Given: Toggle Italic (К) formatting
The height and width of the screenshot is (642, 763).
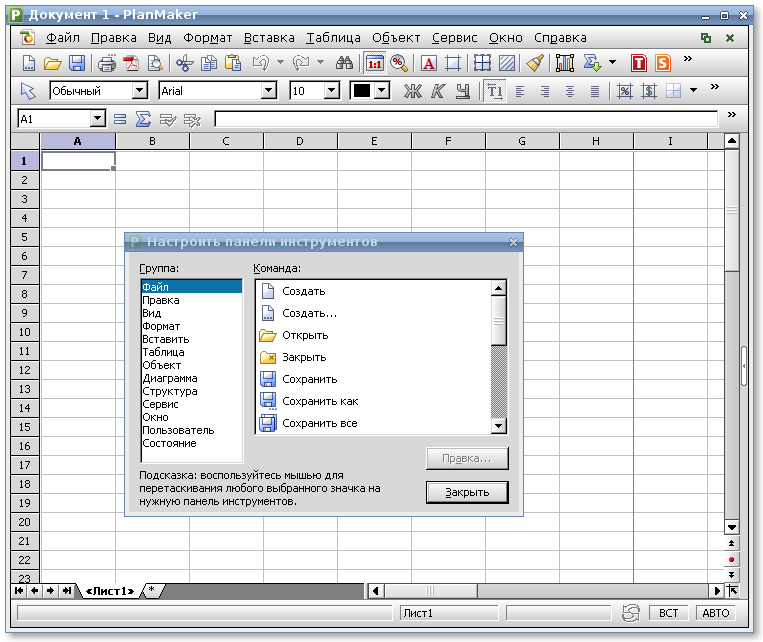Looking at the screenshot, I should click(437, 91).
